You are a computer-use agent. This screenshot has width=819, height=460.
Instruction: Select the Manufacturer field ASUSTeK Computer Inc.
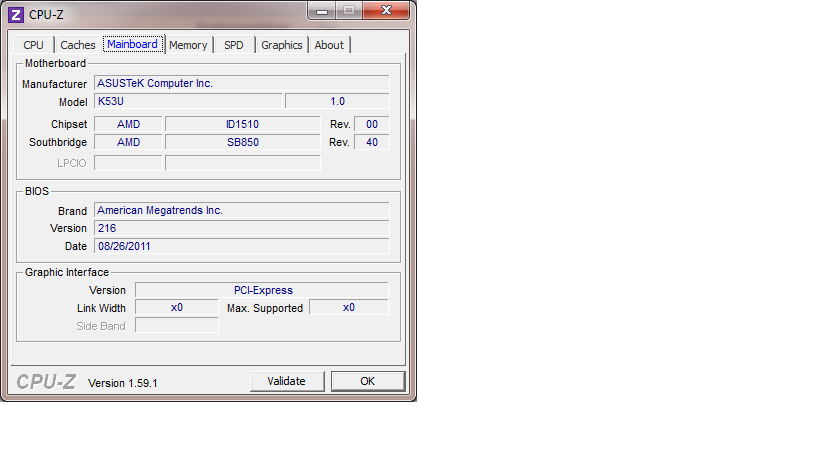click(241, 84)
